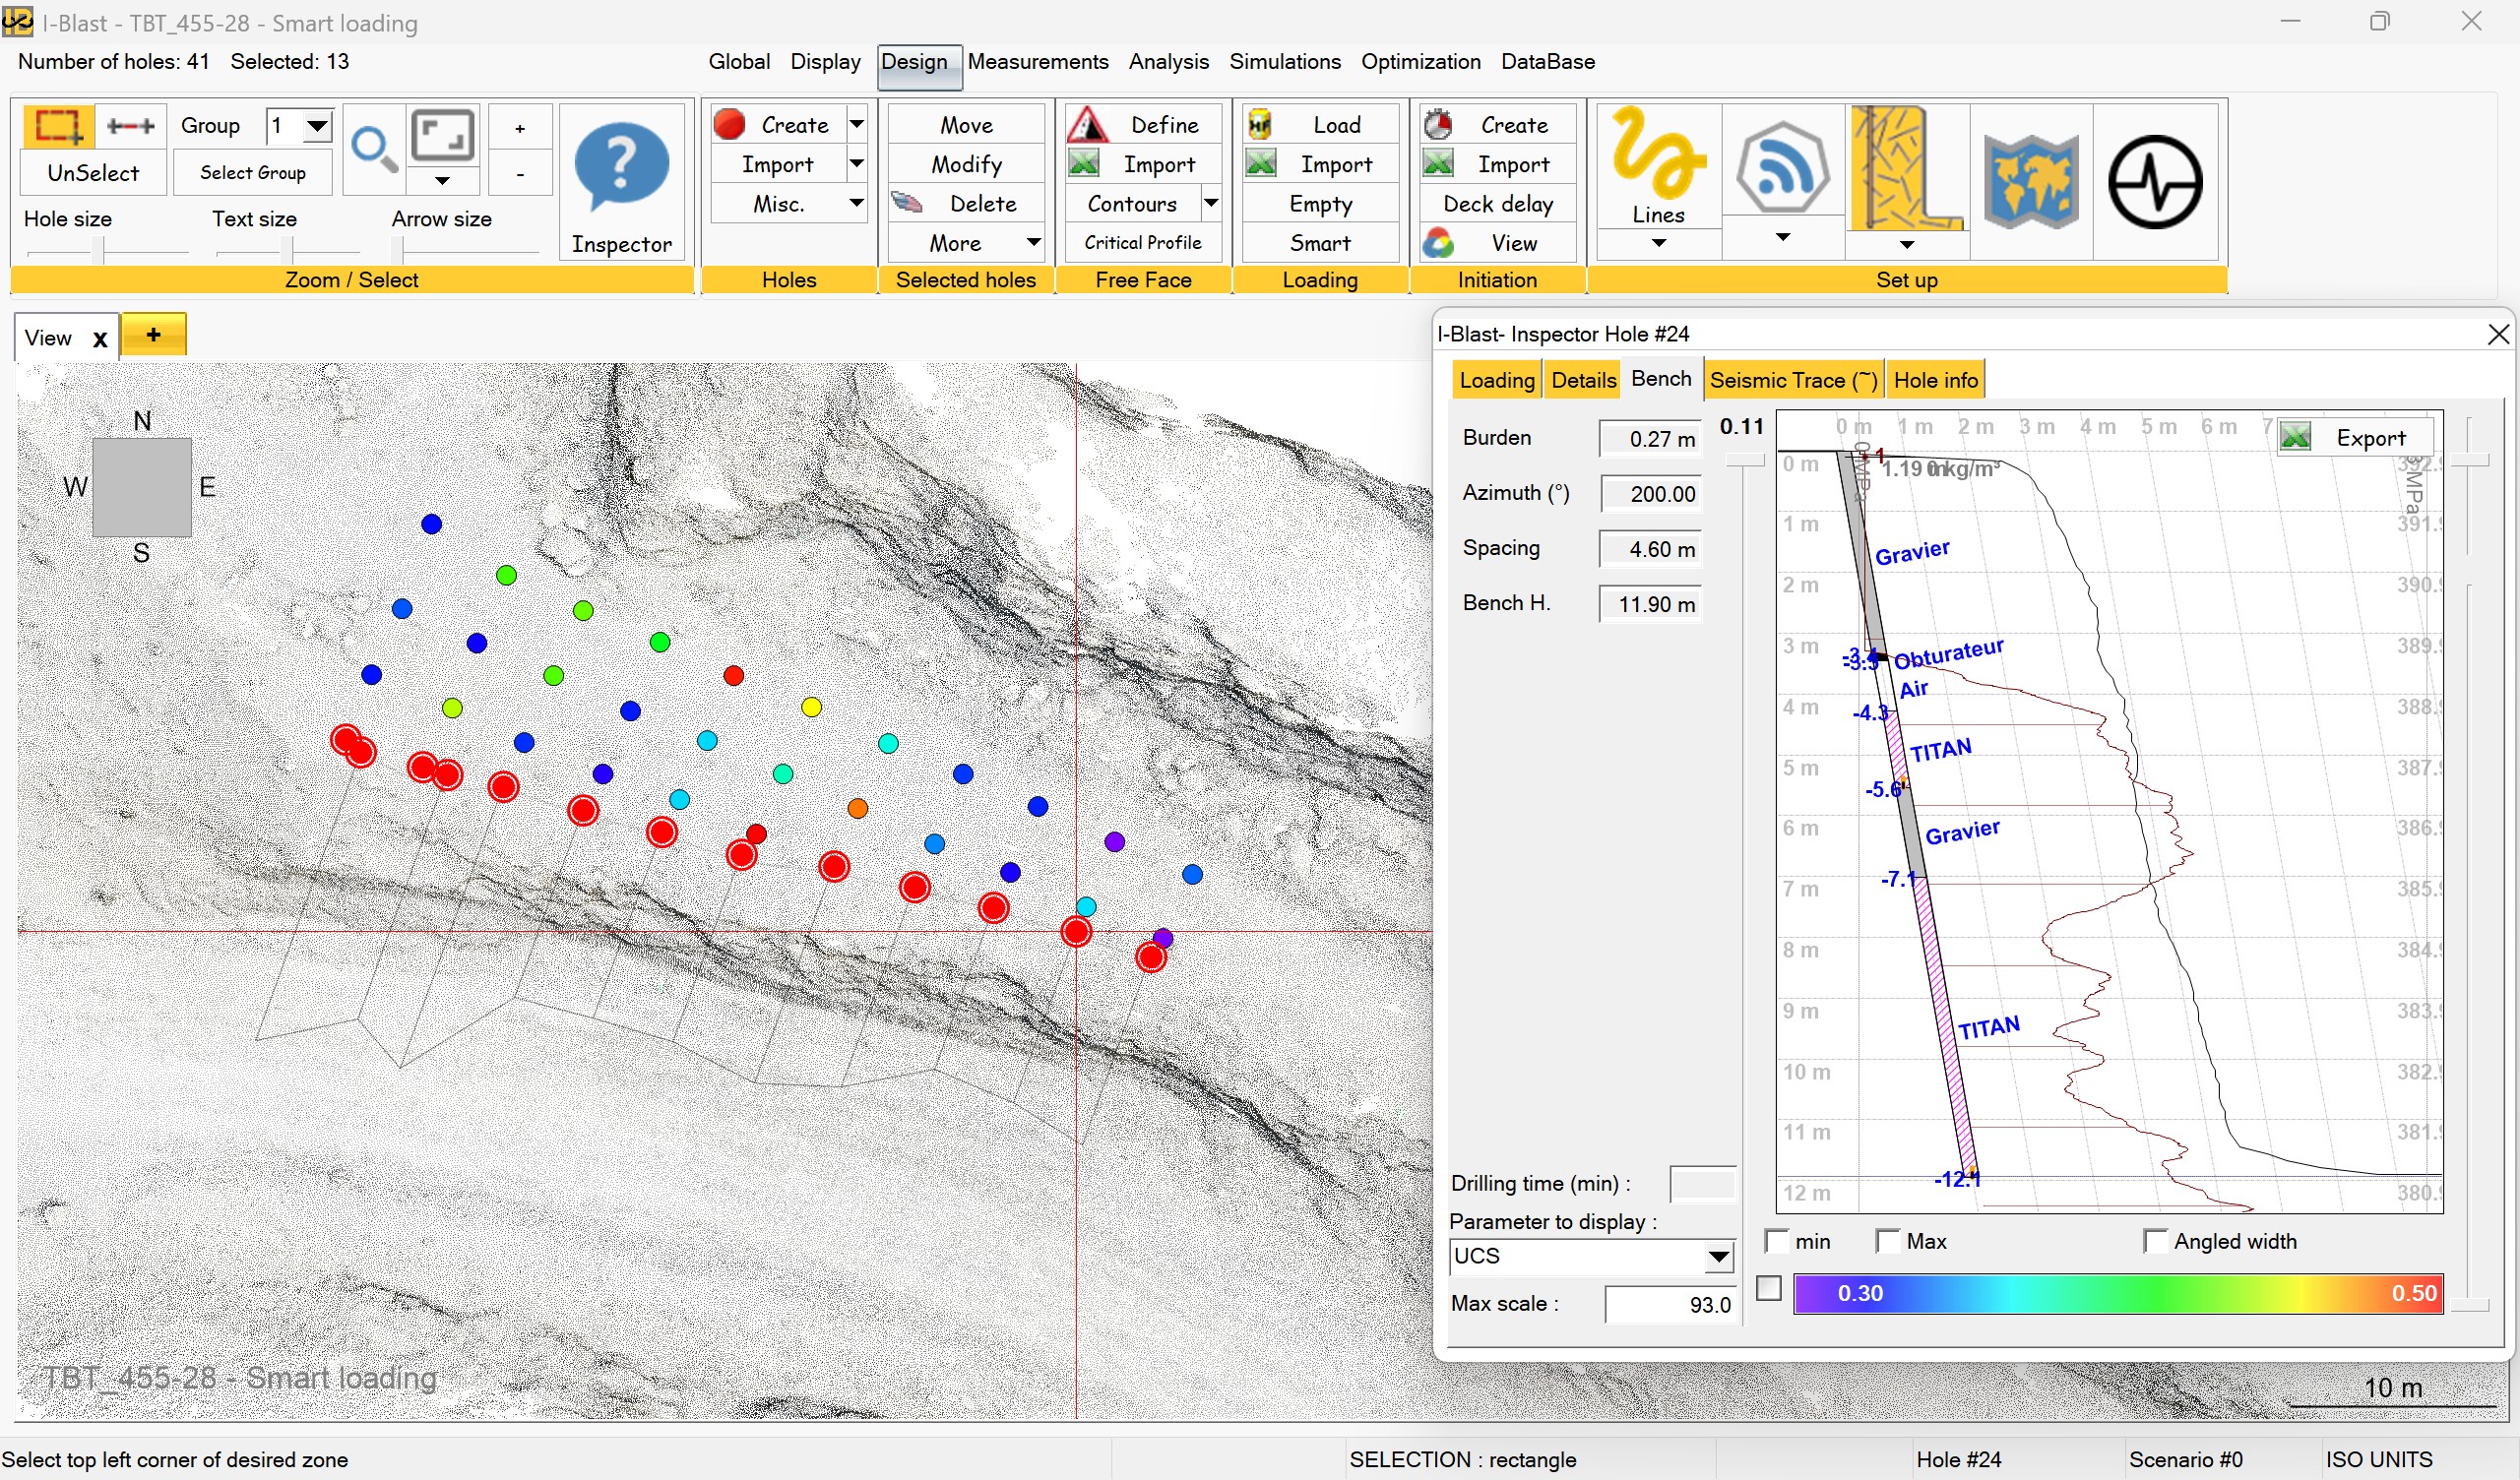Enable the min checkbox

(x=1777, y=1241)
